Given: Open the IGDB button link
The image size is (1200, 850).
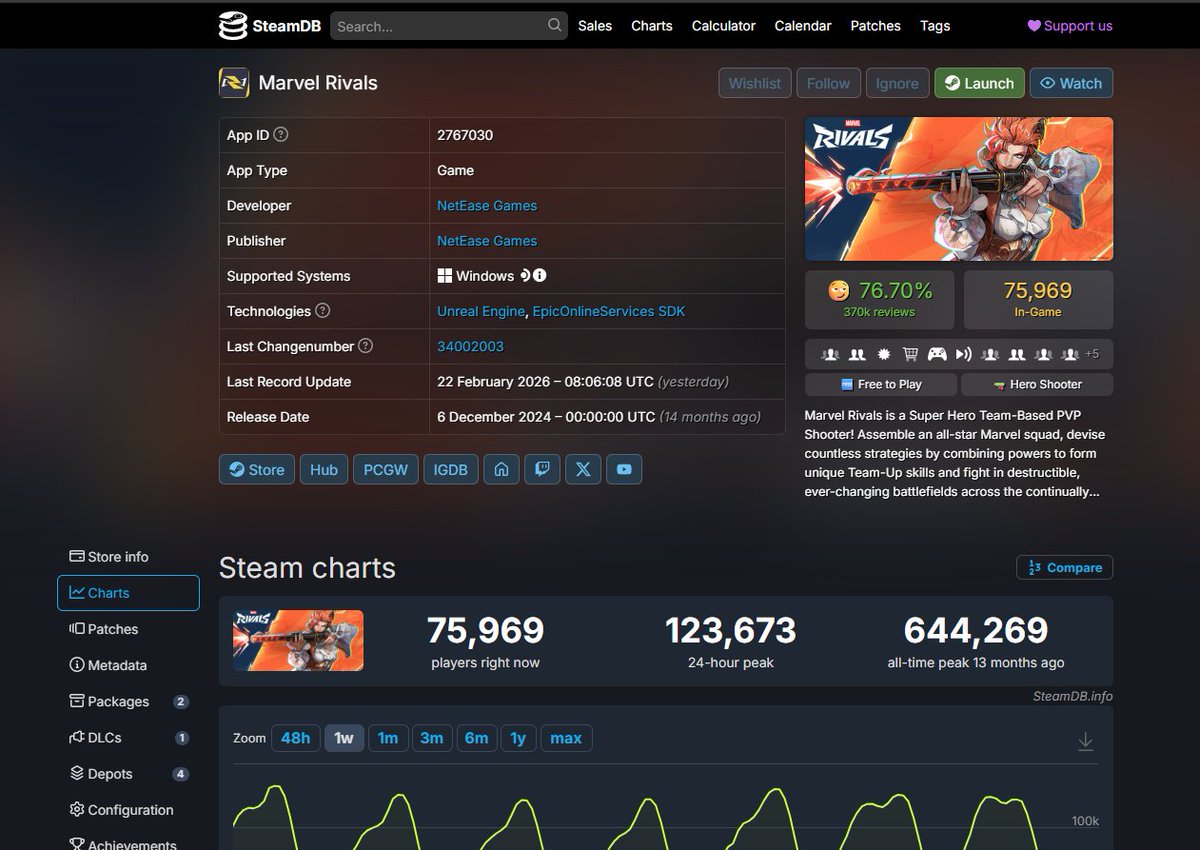Looking at the screenshot, I should [451, 469].
